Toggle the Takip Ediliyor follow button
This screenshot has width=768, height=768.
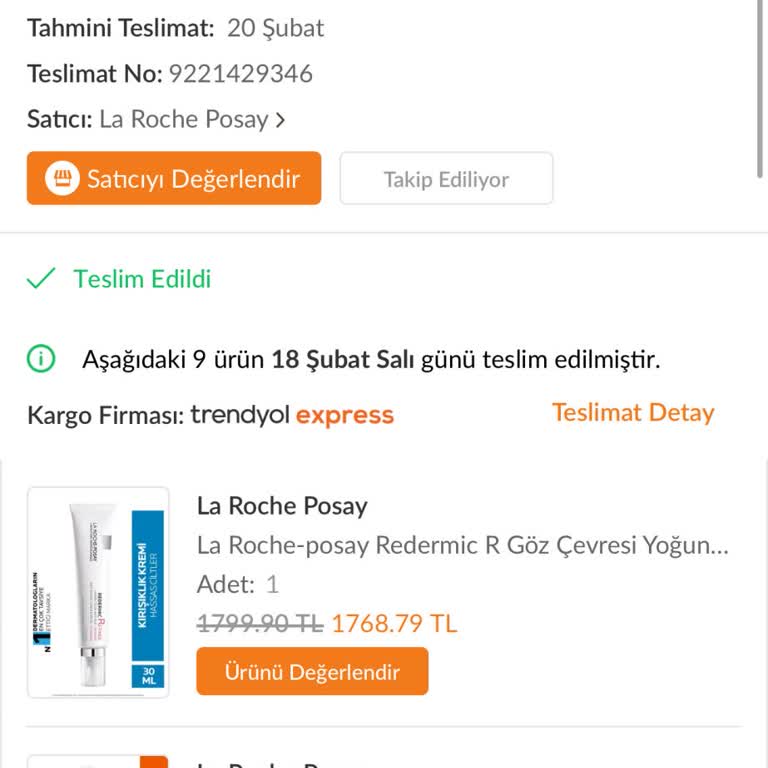coord(446,179)
